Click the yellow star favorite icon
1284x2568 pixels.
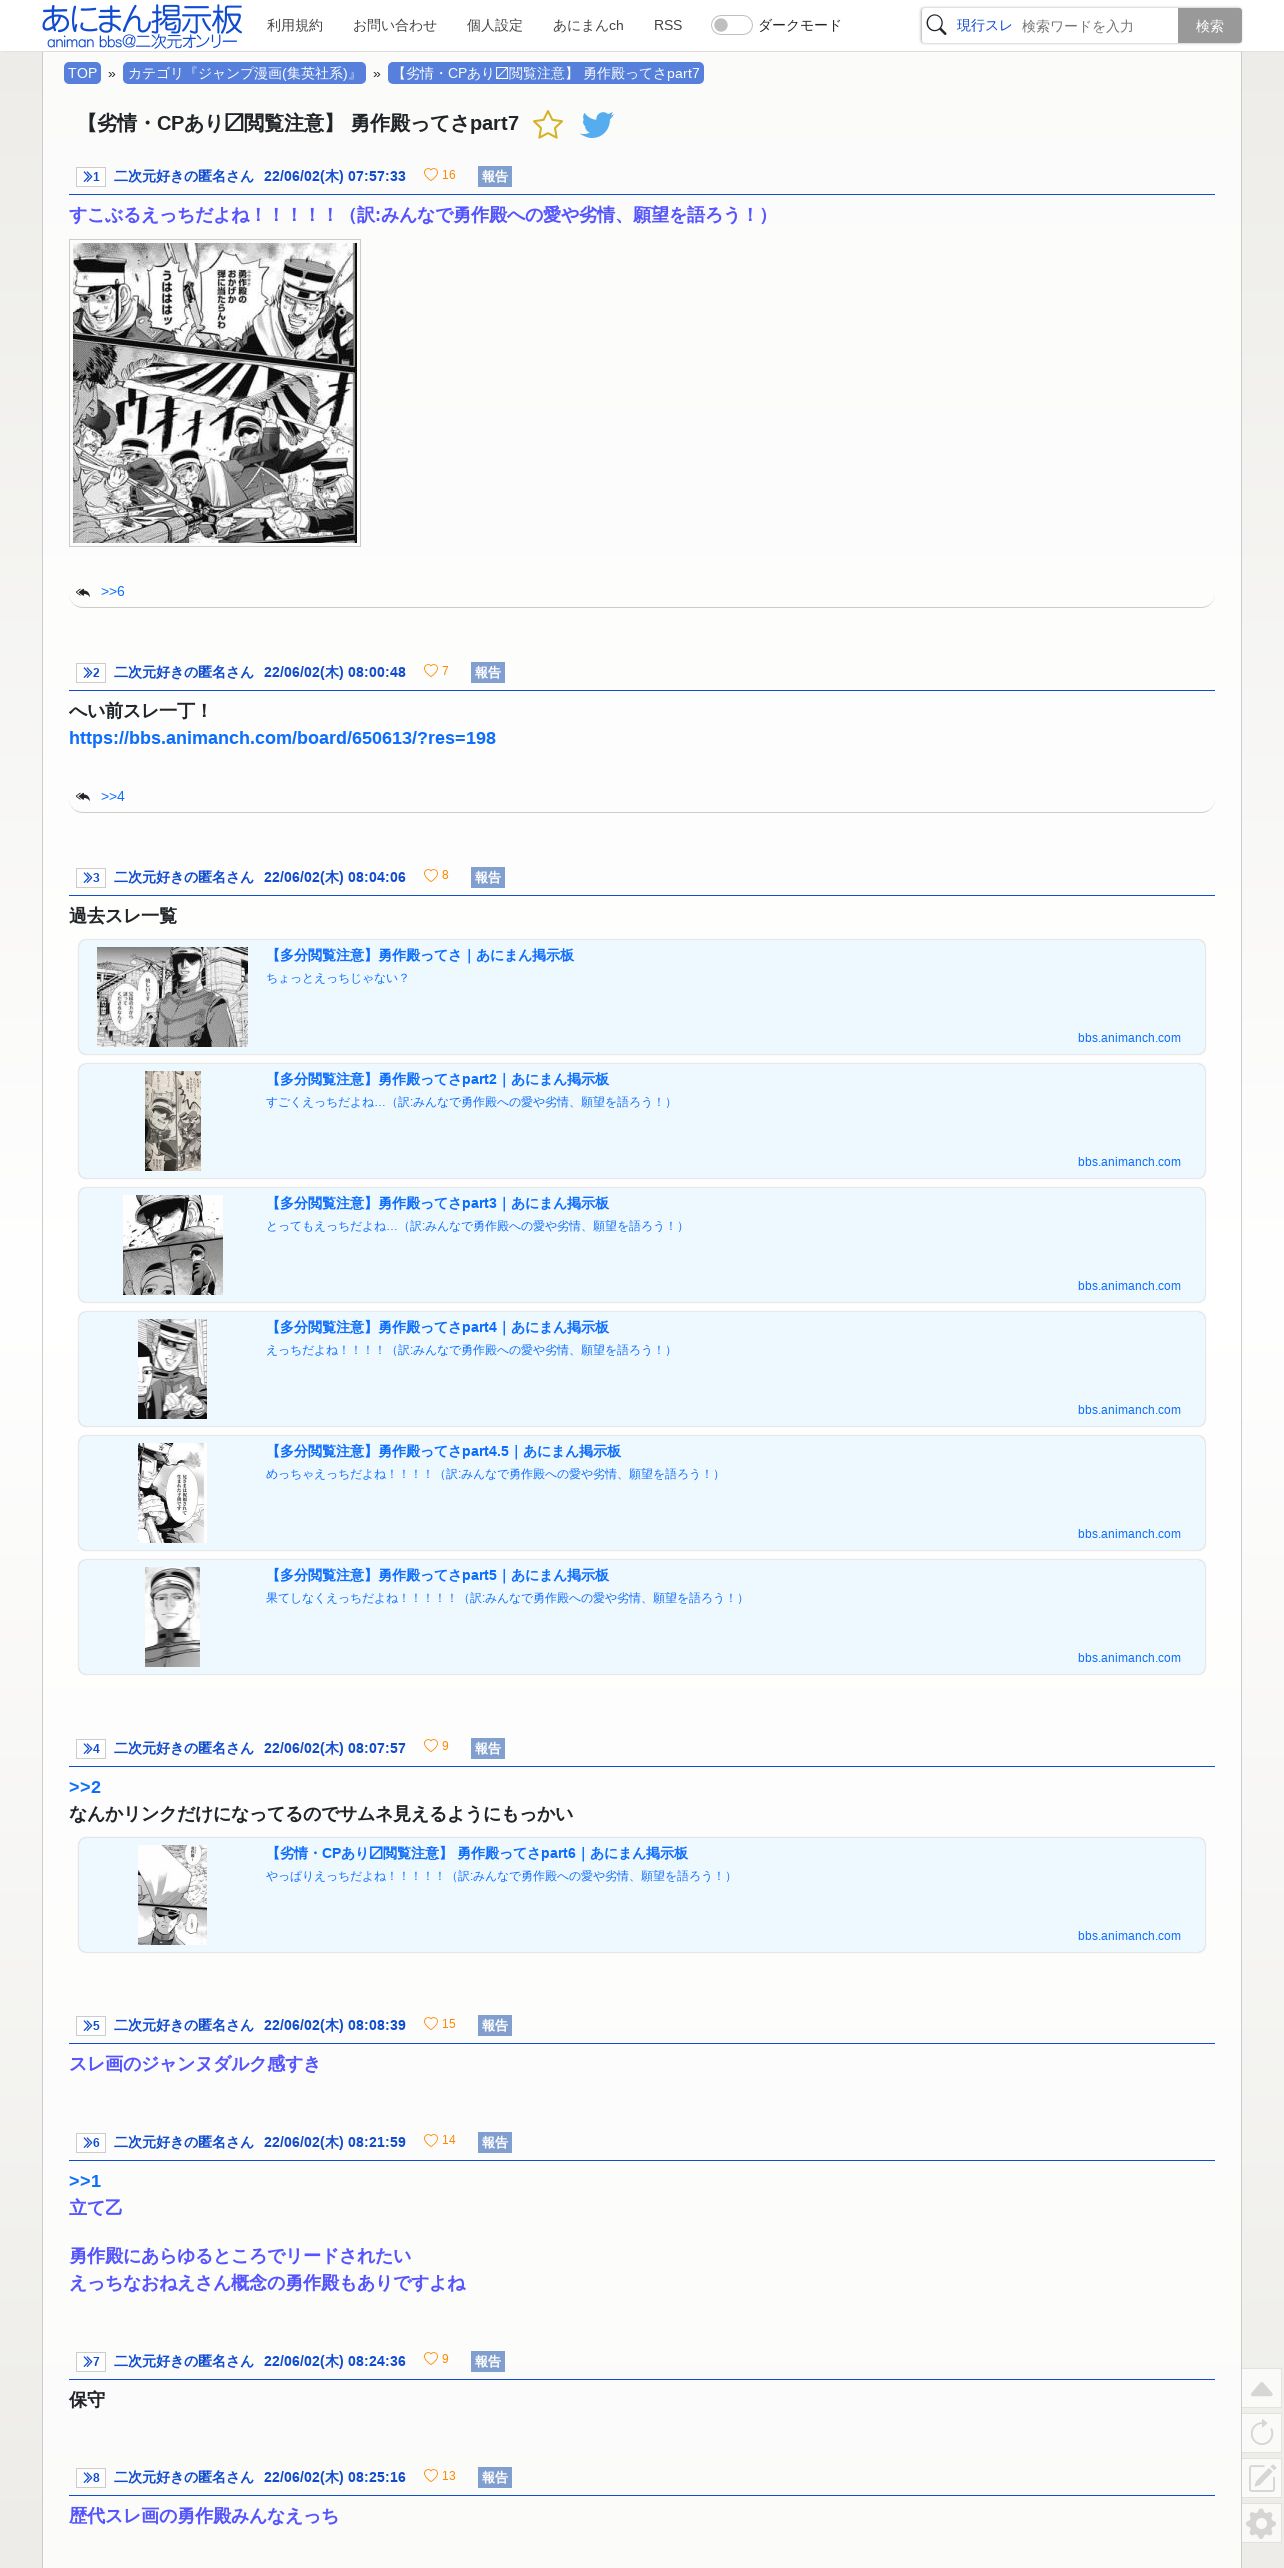[x=548, y=124]
